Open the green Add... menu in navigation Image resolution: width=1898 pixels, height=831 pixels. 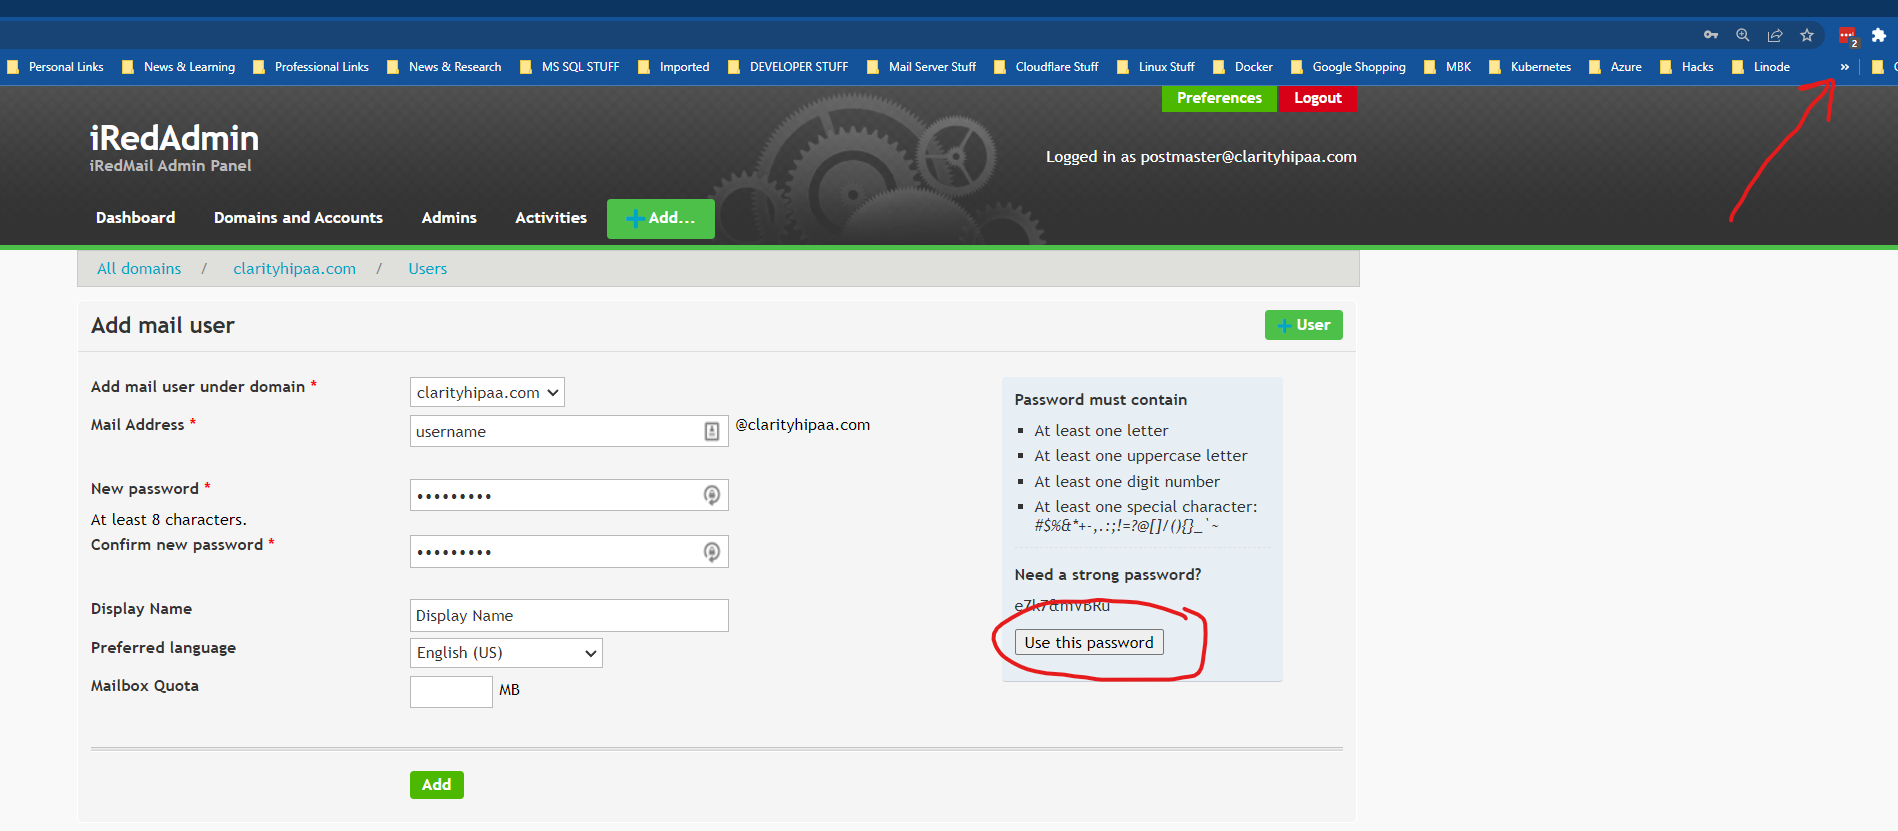coord(660,218)
